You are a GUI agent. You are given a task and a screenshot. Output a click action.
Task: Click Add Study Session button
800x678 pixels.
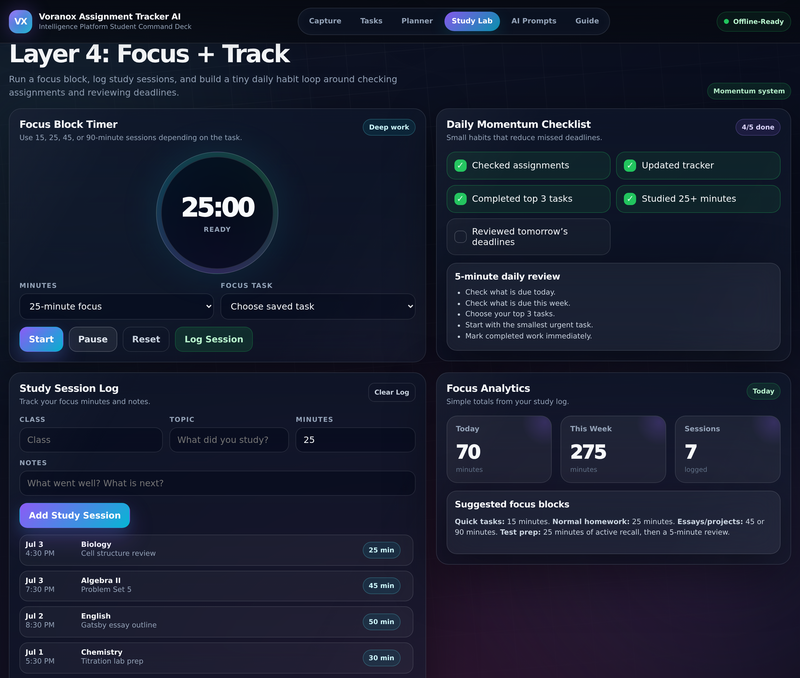74,516
